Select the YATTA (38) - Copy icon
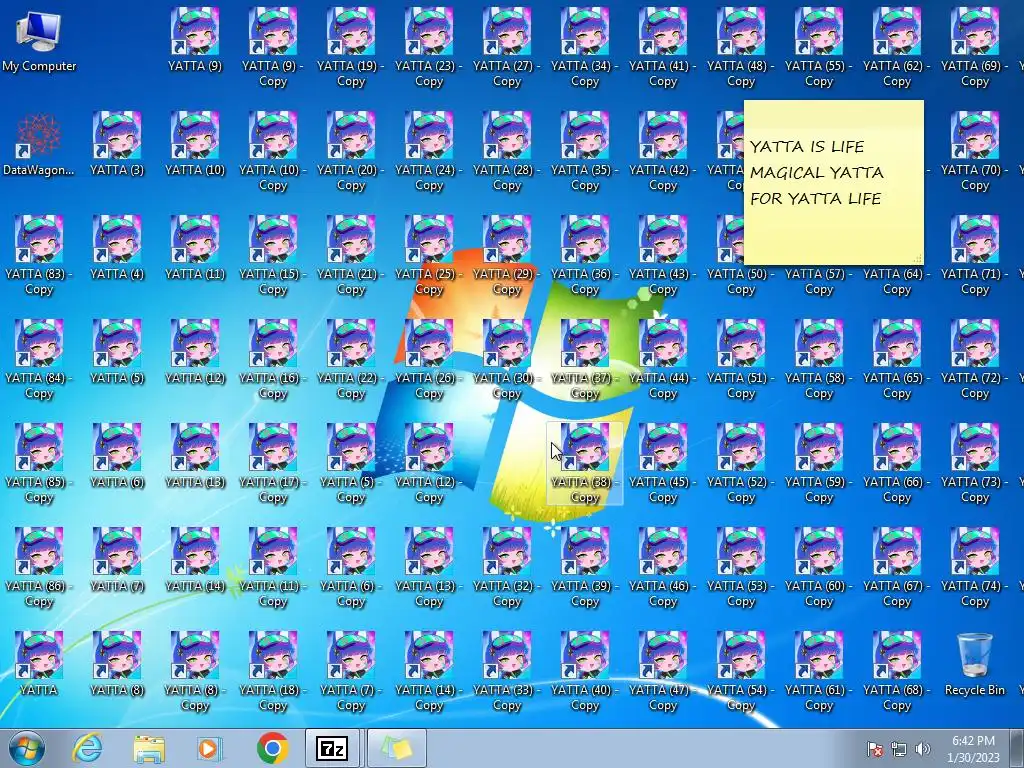 point(584,463)
